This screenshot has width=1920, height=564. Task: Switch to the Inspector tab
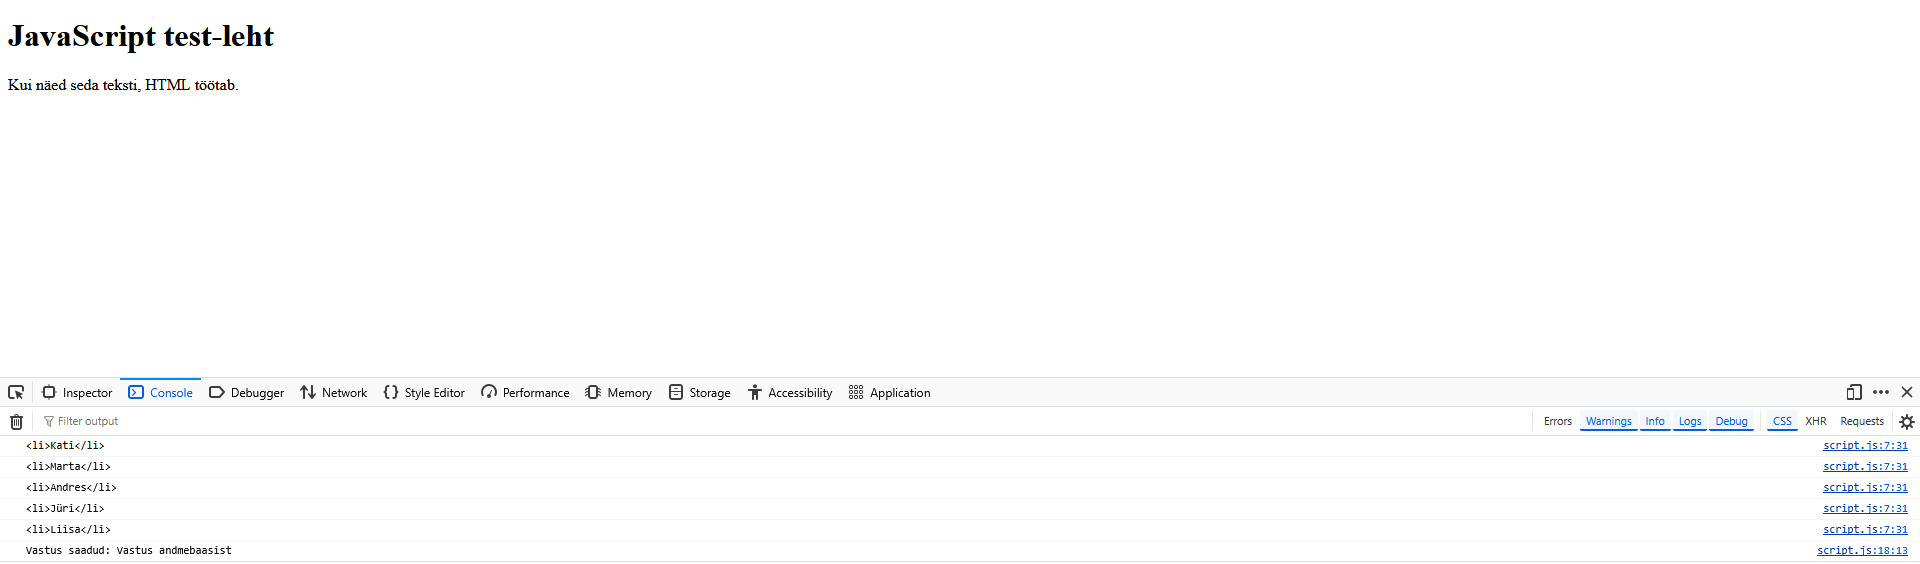click(x=77, y=393)
